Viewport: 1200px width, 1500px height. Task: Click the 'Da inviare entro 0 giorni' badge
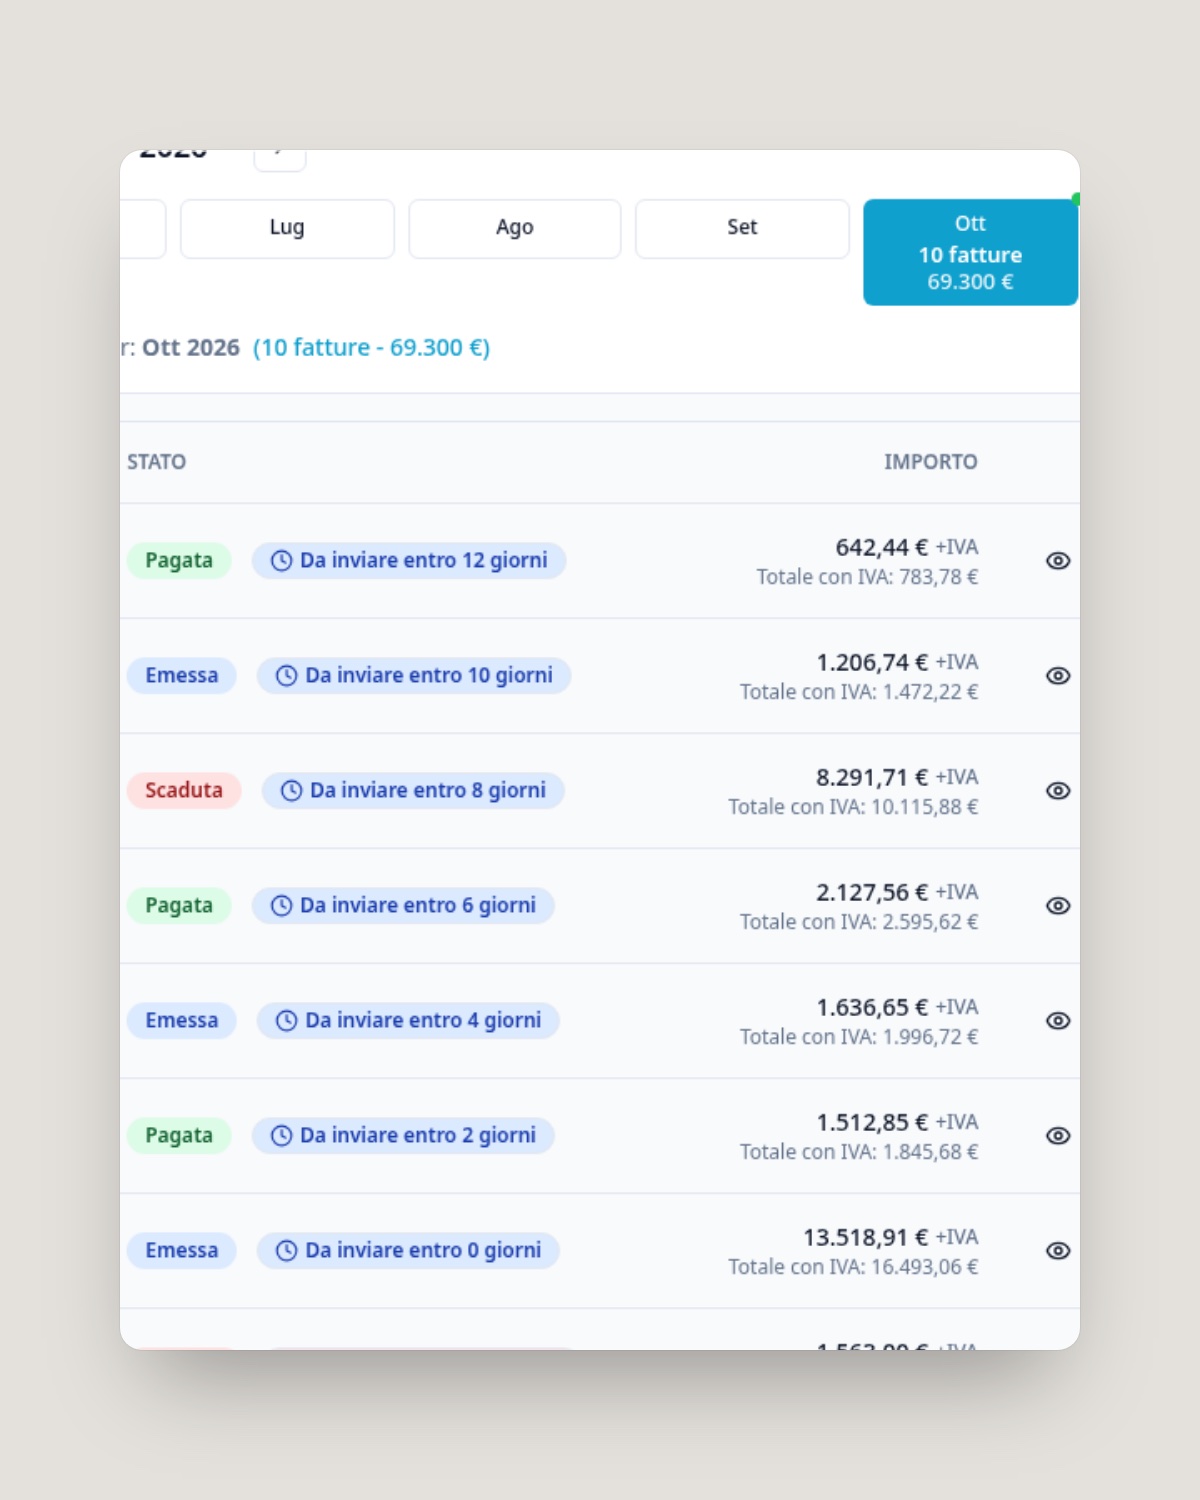[x=408, y=1251]
